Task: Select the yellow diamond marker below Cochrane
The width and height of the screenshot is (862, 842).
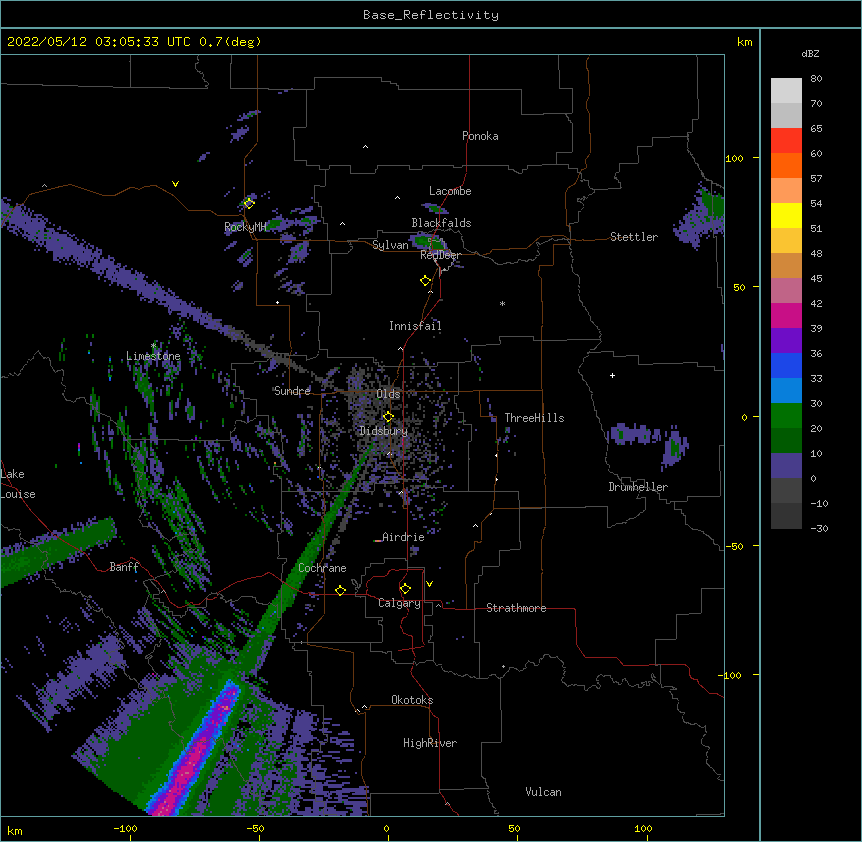Action: 340,590
